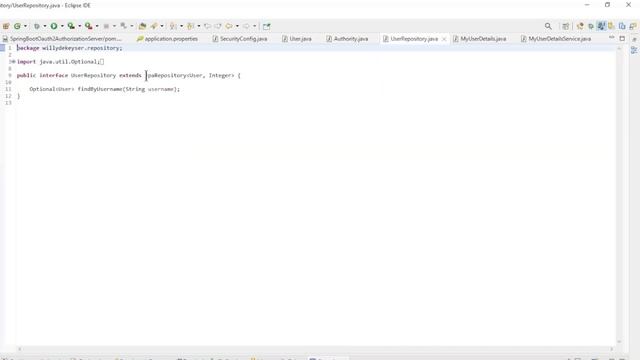Click the Debug bug icon in toolbar
Image resolution: width=640 pixels, height=360 pixels.
pos(36,26)
